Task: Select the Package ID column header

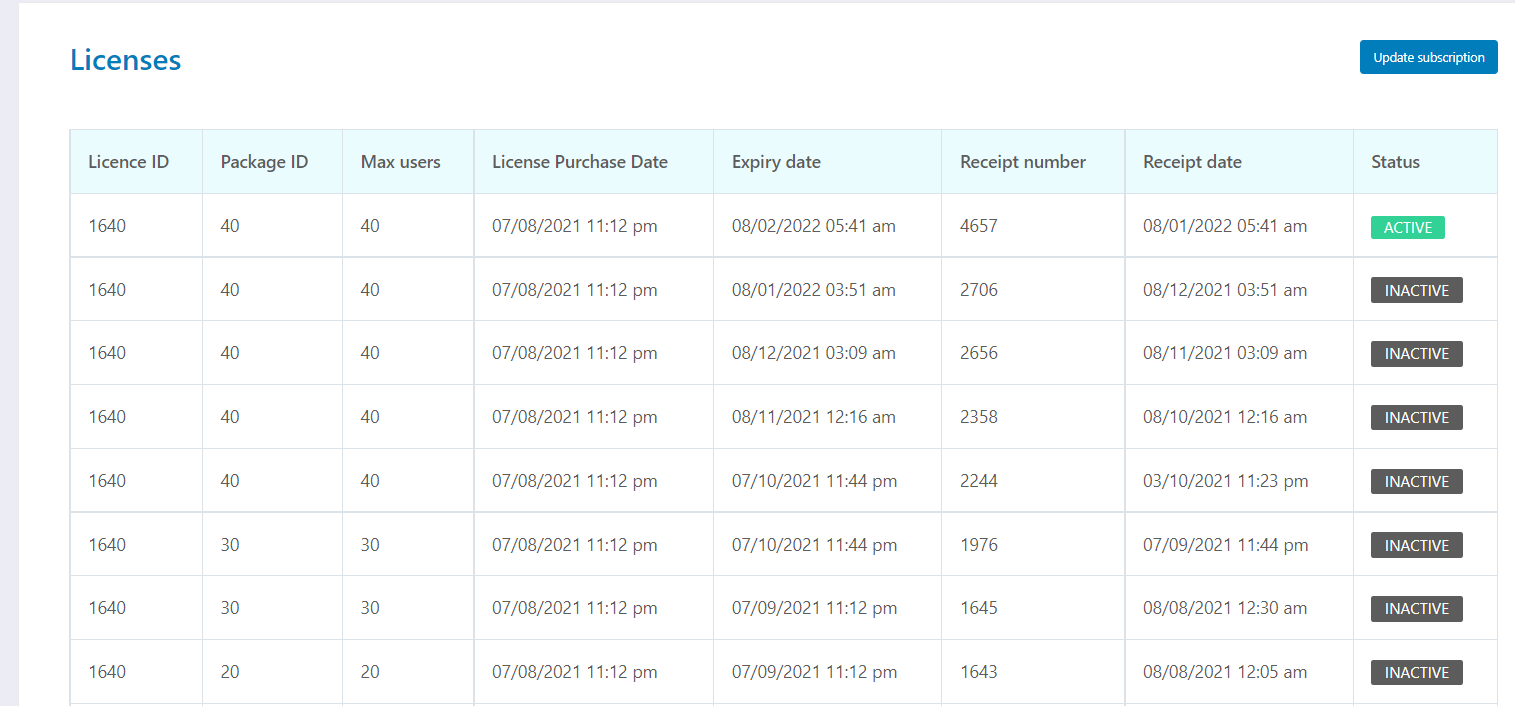Action: (x=264, y=162)
